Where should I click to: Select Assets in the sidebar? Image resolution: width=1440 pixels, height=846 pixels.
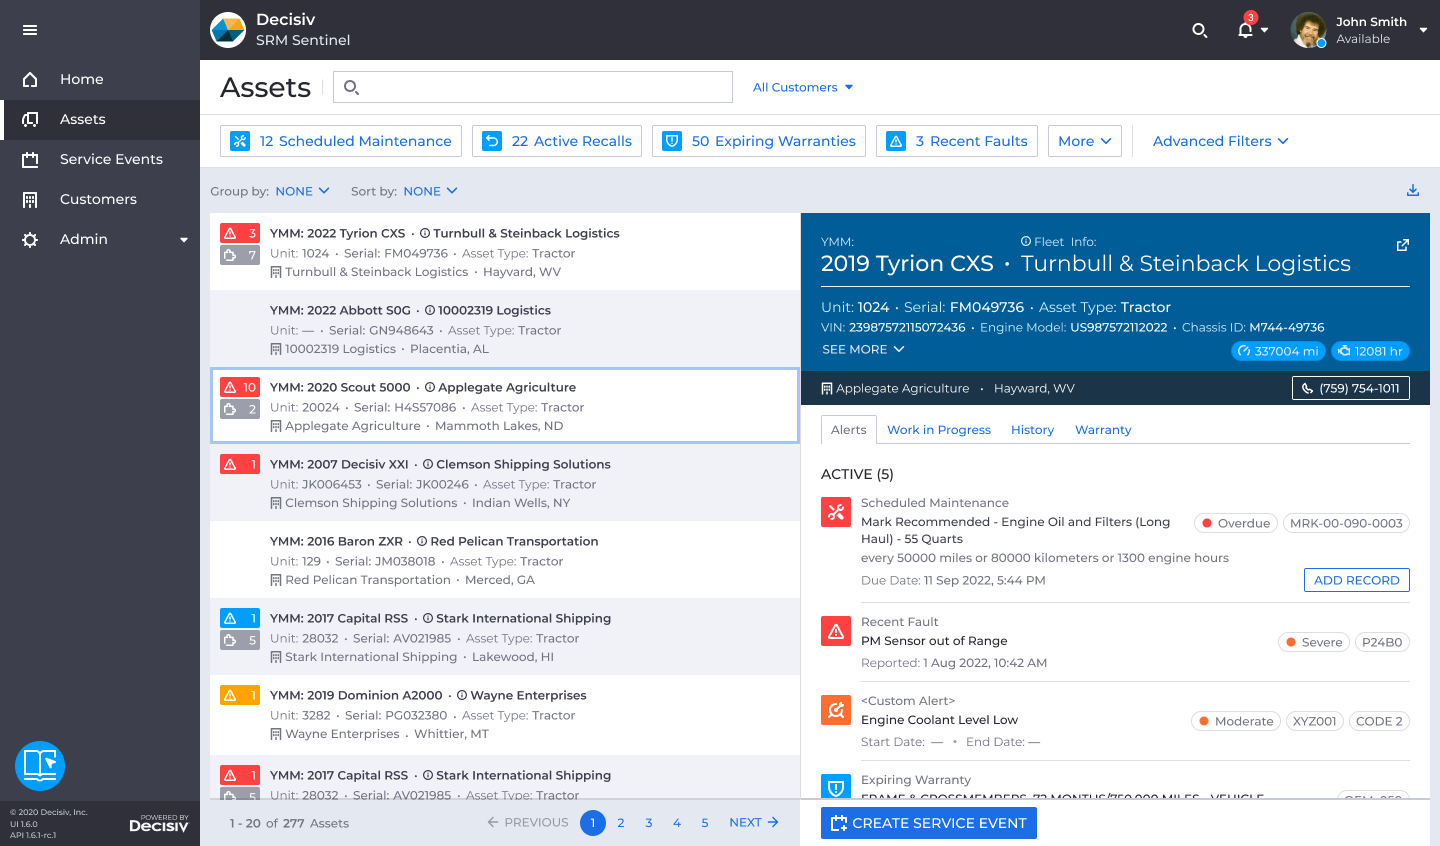point(100,119)
